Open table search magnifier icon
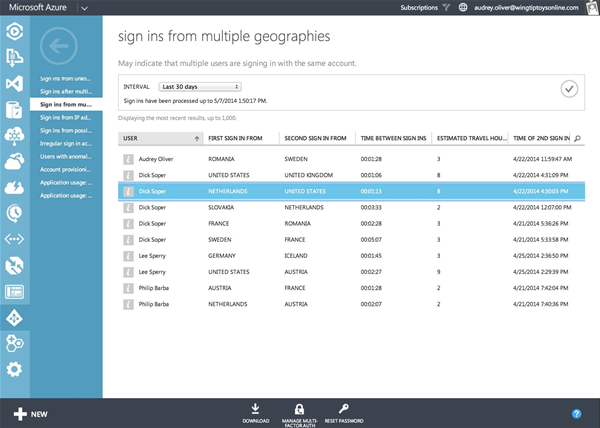This screenshot has height=428, width=600. tap(577, 138)
